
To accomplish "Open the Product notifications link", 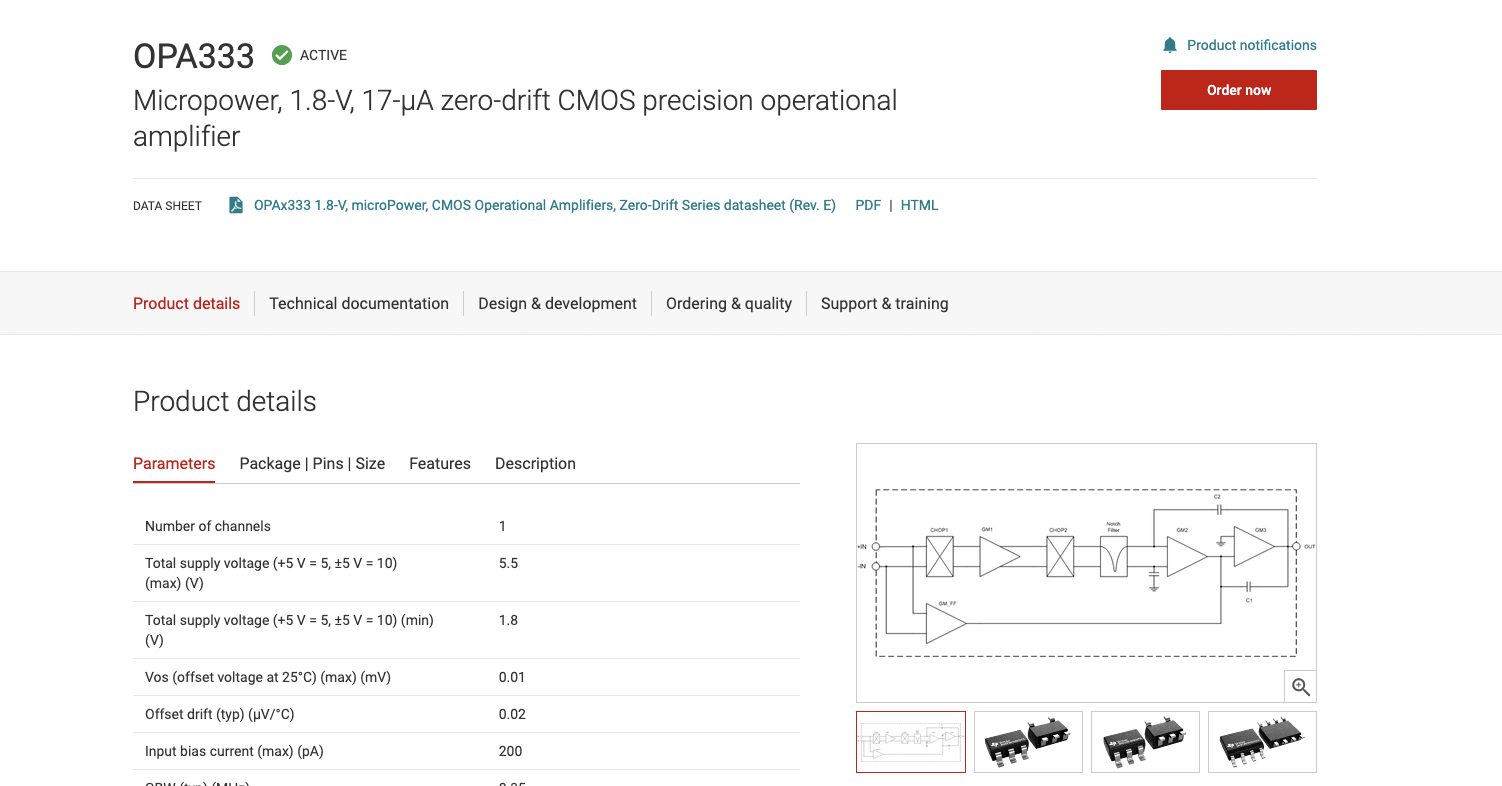I will pyautogui.click(x=1251, y=45).
